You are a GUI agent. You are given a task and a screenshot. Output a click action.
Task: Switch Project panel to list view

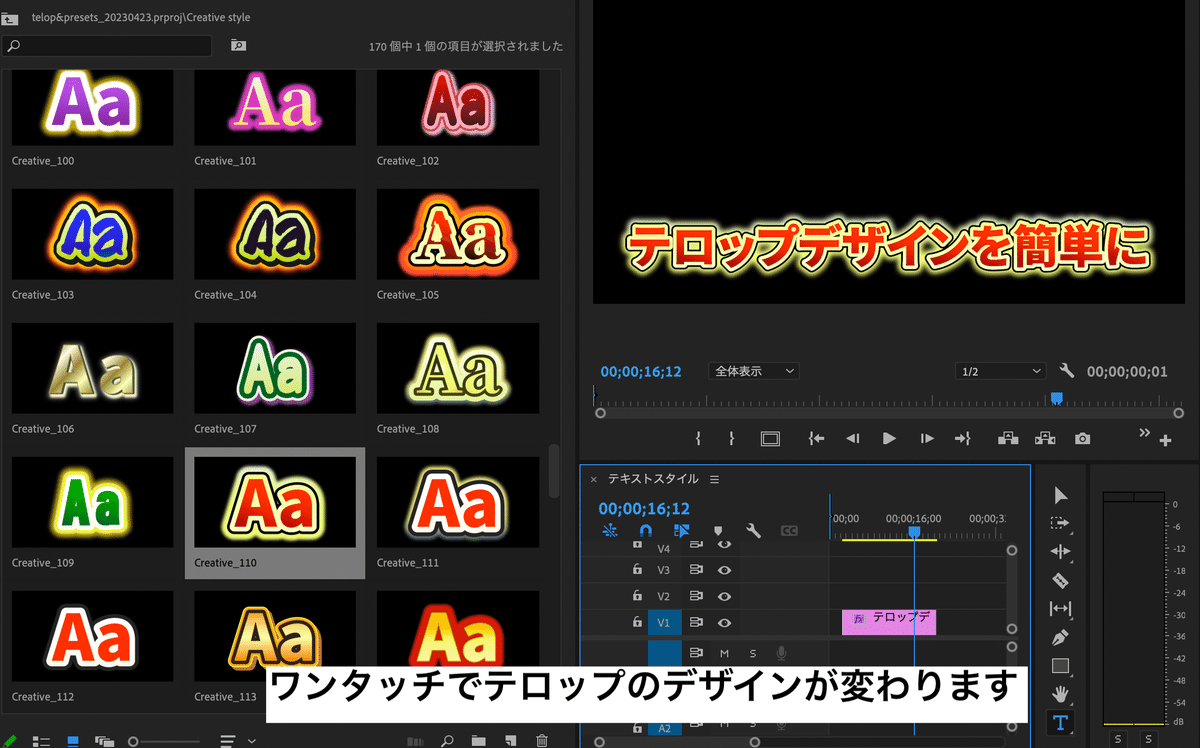[x=41, y=741]
